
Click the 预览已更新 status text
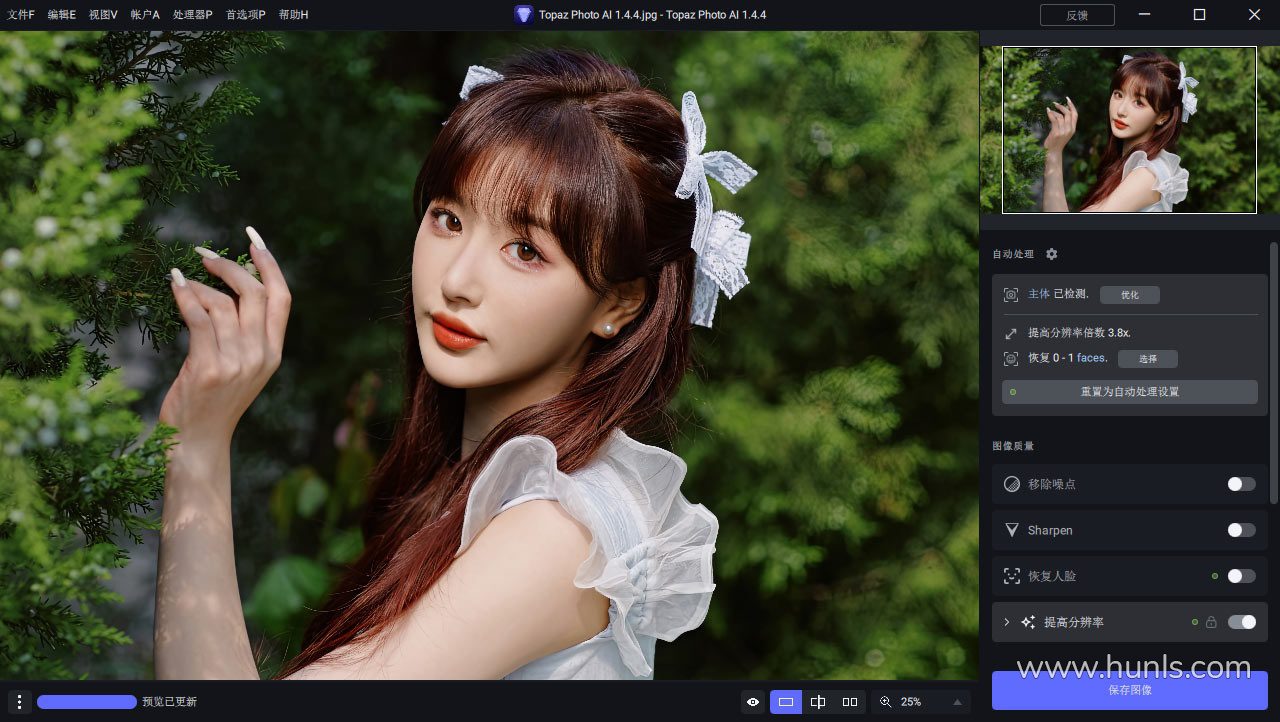point(169,702)
